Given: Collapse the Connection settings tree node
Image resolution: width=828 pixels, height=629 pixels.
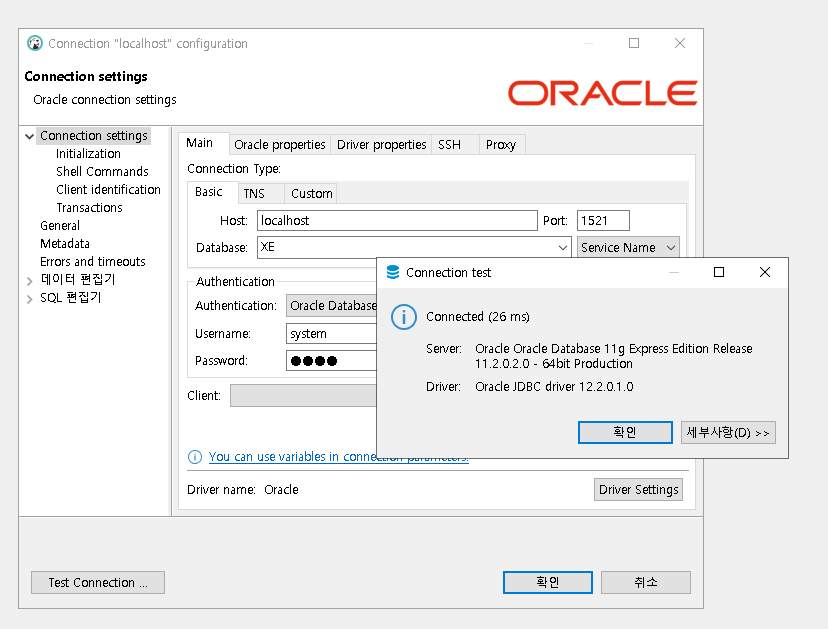Looking at the screenshot, I should pyautogui.click(x=30, y=136).
